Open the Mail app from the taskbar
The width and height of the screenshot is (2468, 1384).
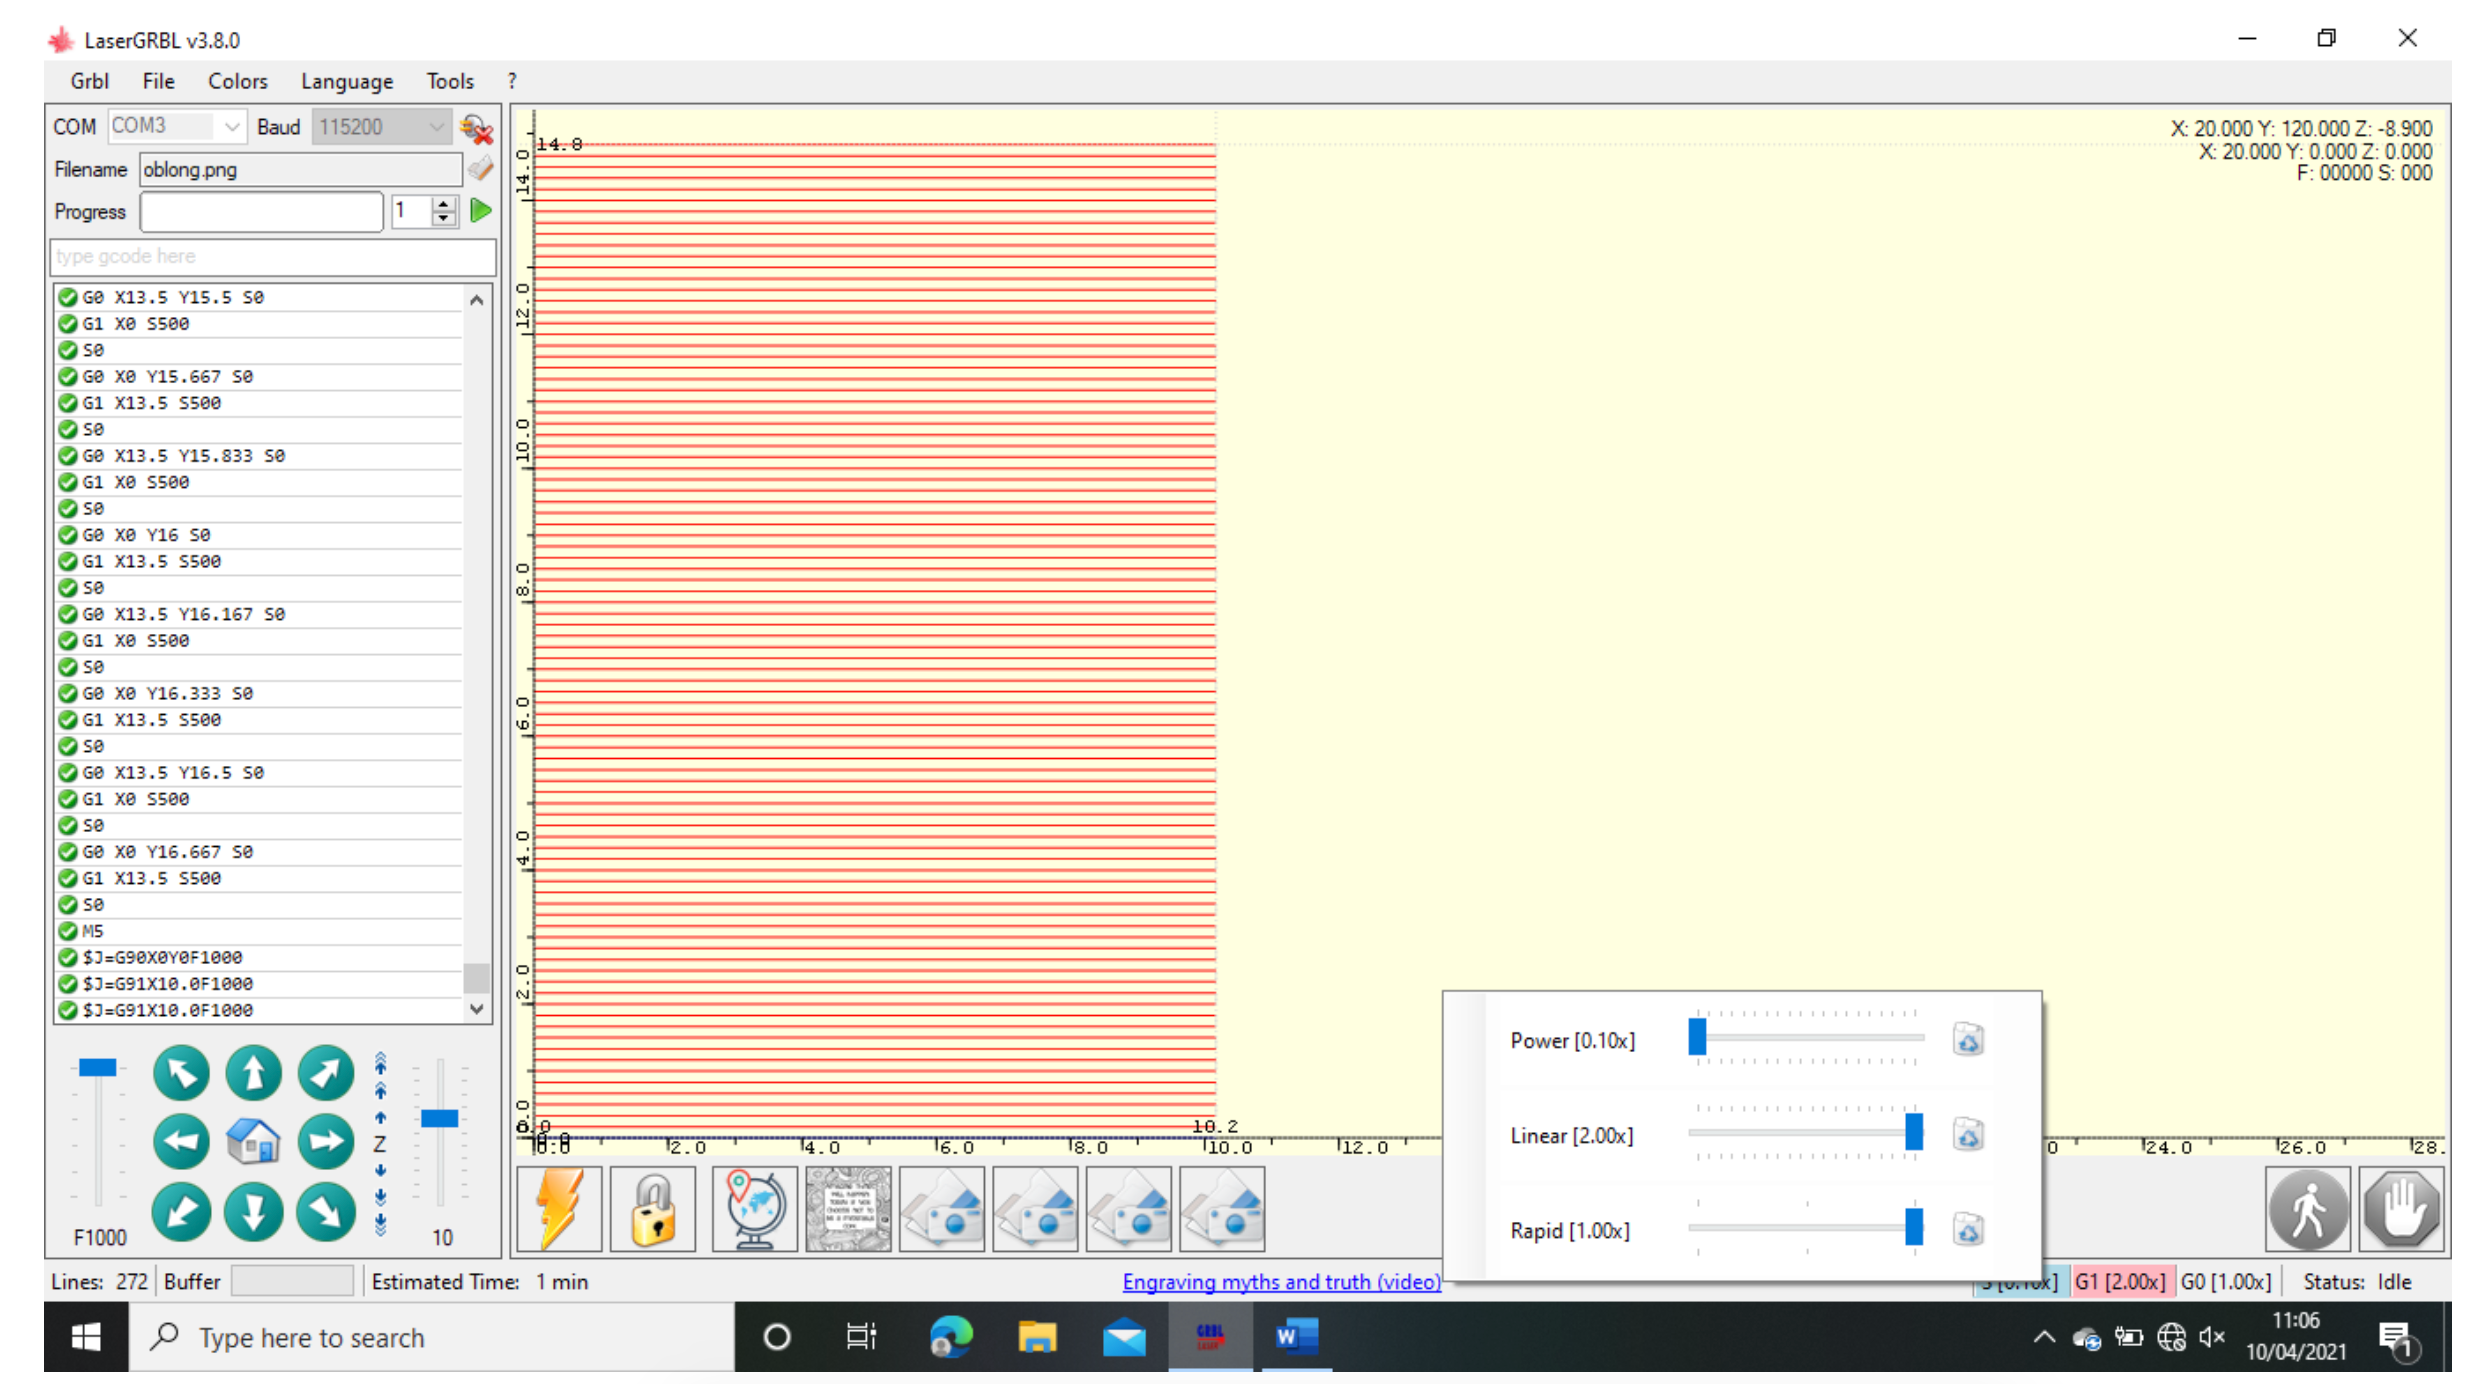tap(1124, 1338)
